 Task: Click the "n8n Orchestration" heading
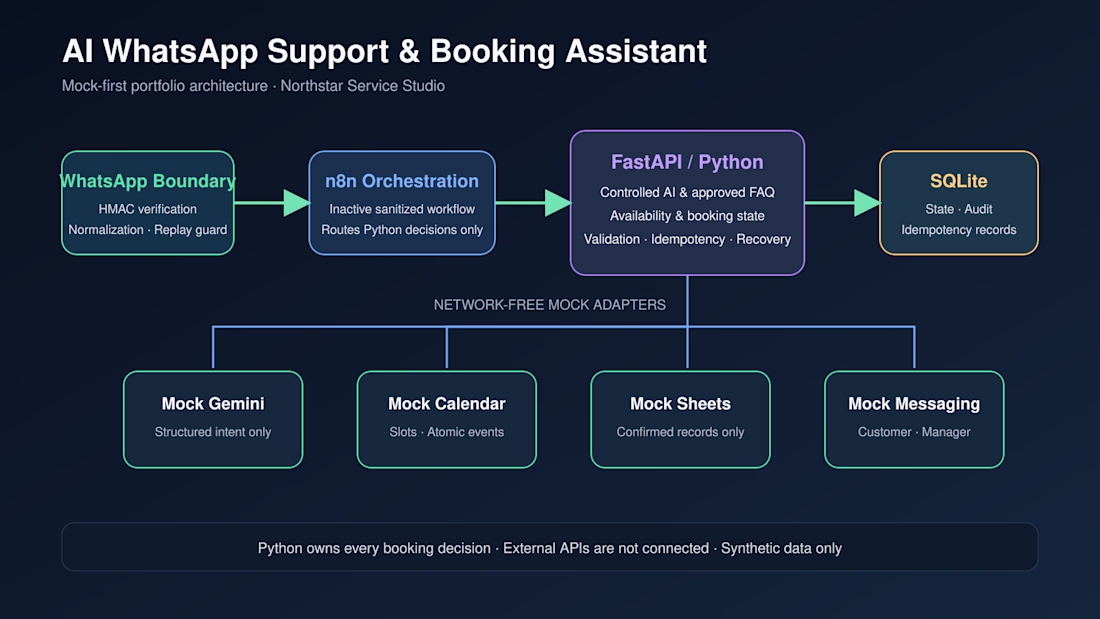coord(402,181)
